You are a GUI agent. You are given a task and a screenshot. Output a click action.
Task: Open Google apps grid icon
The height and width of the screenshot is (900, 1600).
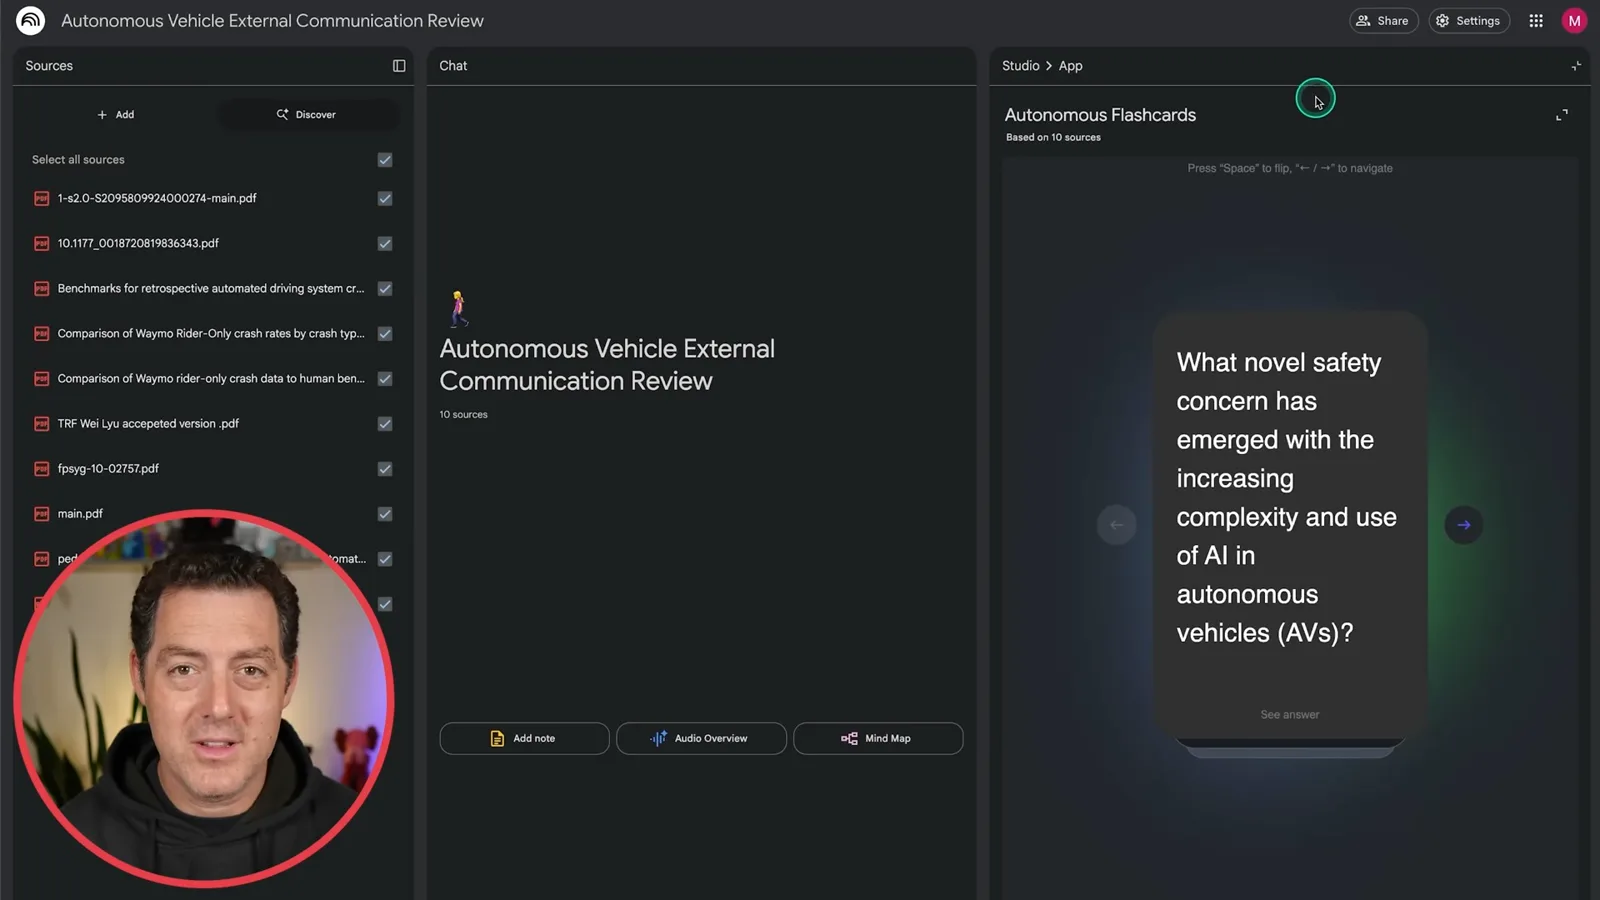point(1536,20)
